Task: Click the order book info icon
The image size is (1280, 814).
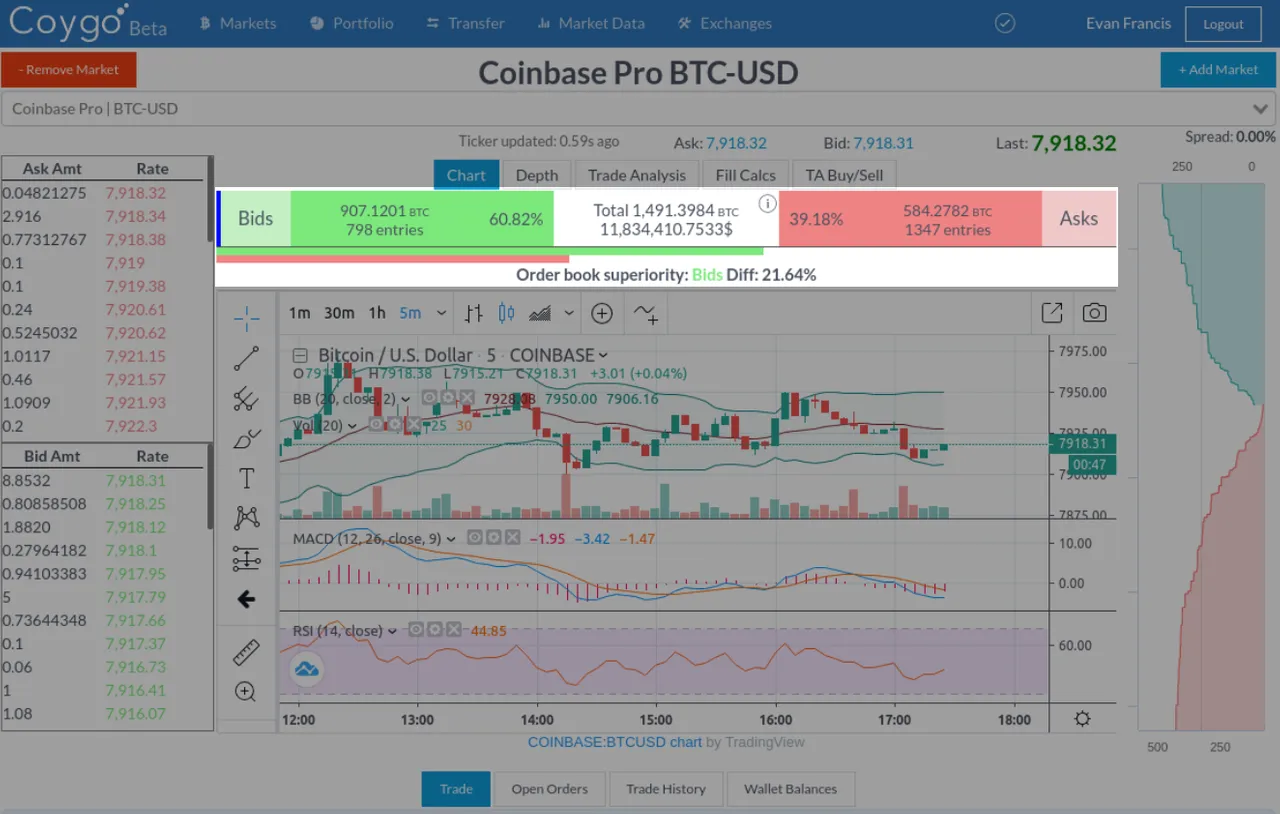Action: 767,204
